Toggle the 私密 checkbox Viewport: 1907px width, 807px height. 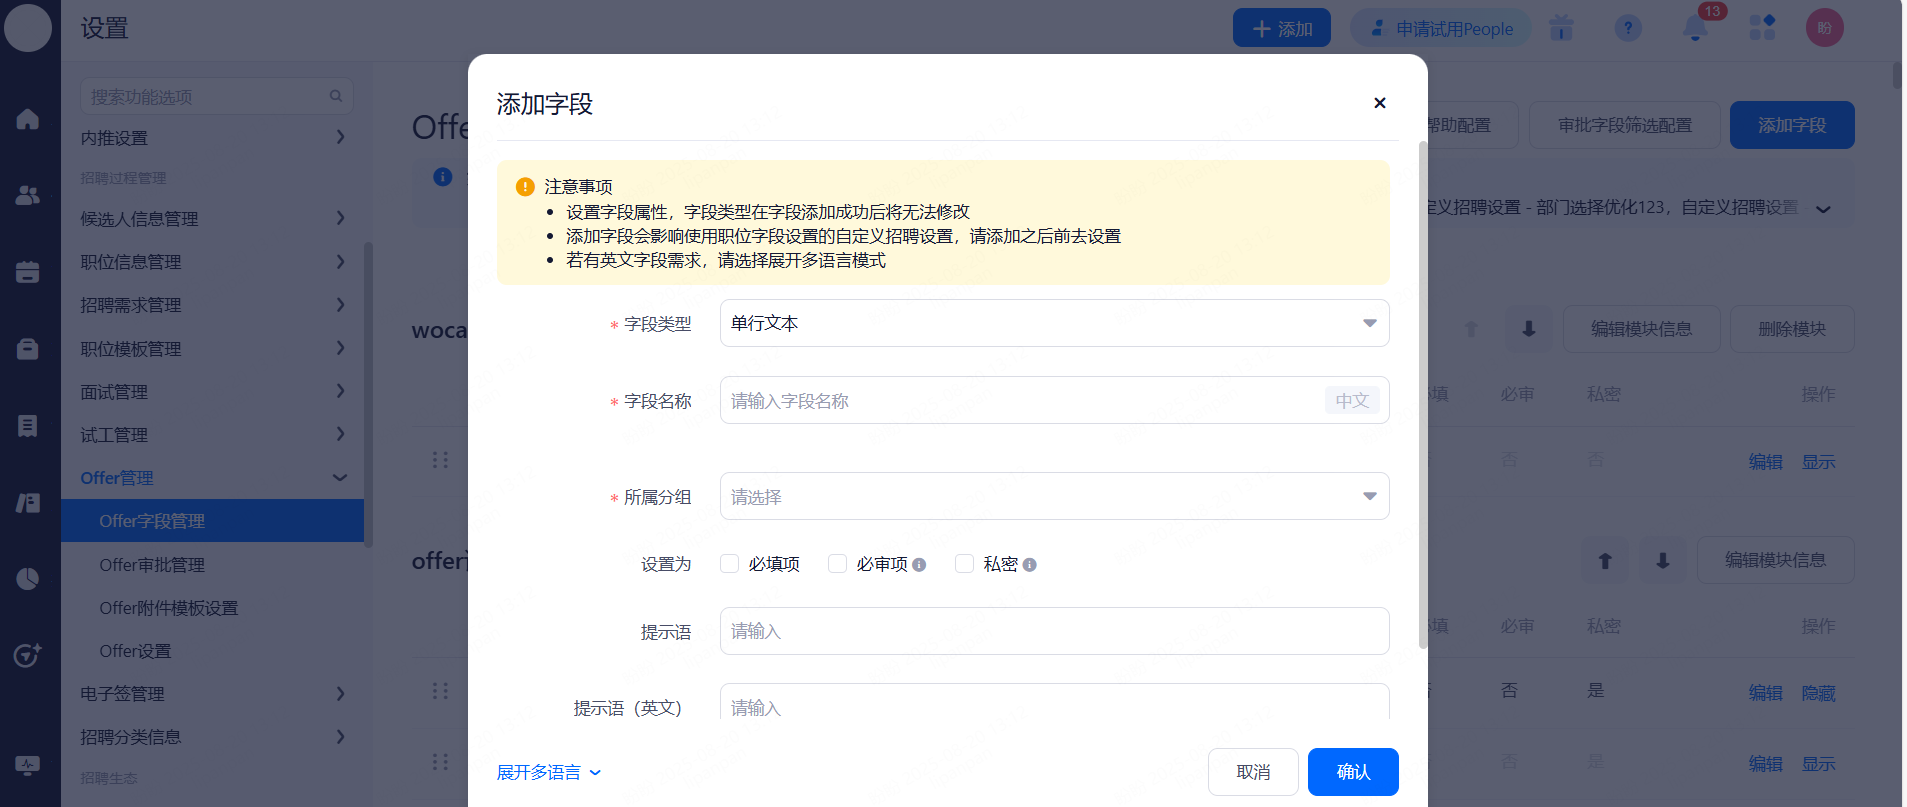pos(965,564)
